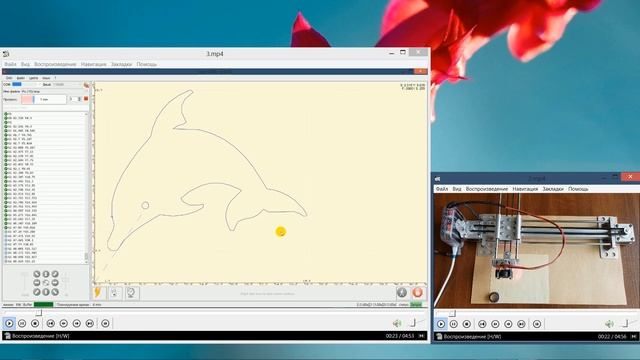Click Play in the 3.mp4 player

(x=9, y=323)
